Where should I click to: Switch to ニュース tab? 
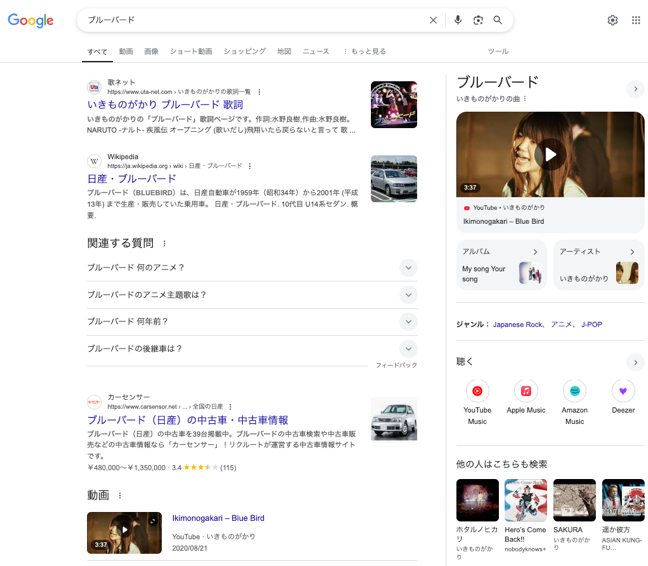tap(316, 51)
